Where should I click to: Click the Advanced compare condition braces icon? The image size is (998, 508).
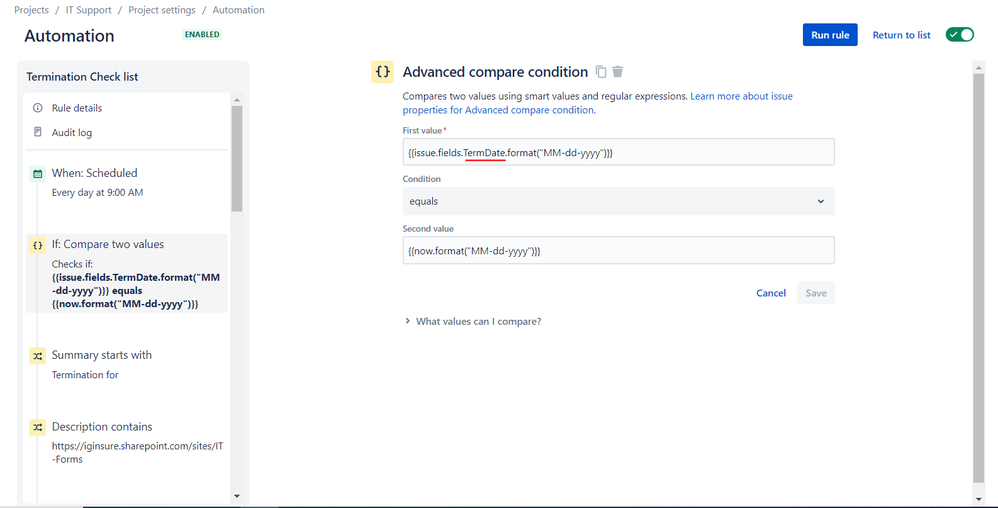click(383, 72)
